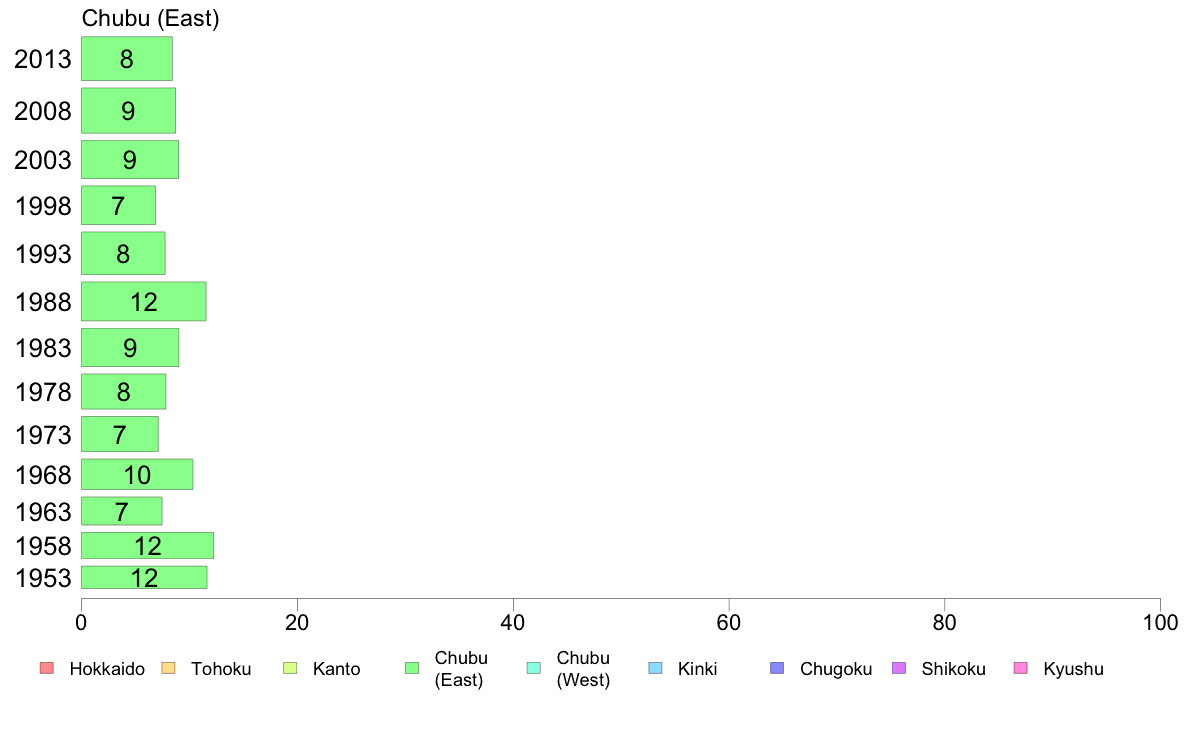Select the 1998 bar showing 7
This screenshot has width=1188, height=736.
pyautogui.click(x=118, y=205)
